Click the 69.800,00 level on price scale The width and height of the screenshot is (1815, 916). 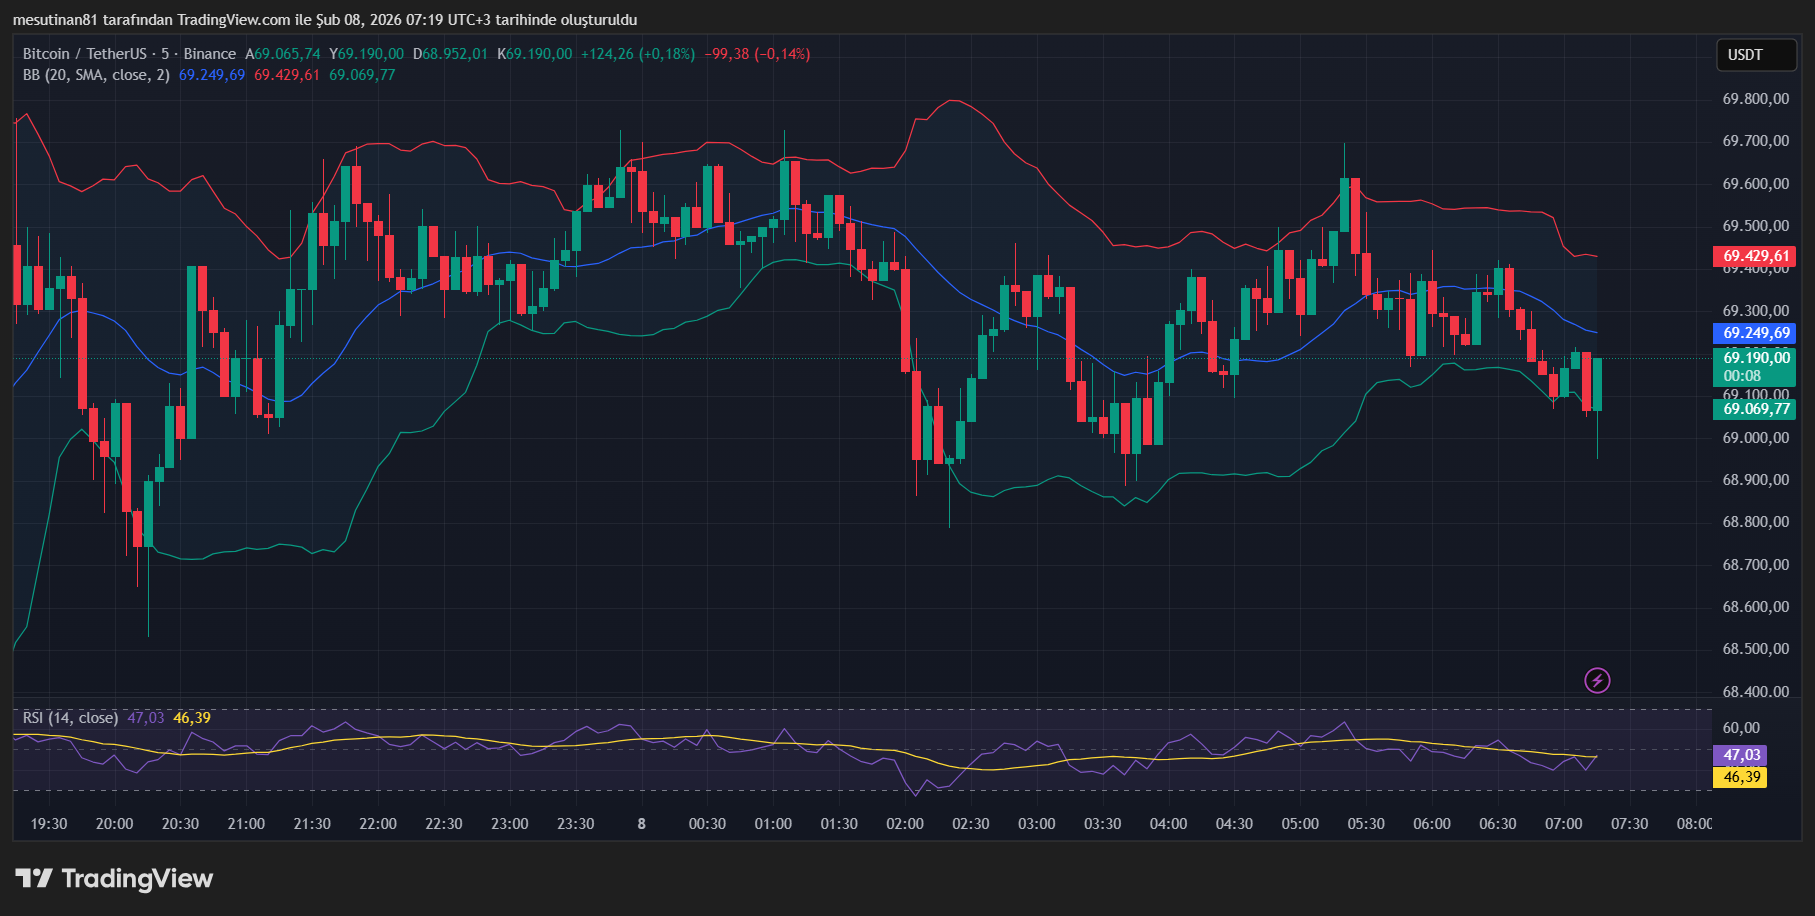click(1755, 99)
